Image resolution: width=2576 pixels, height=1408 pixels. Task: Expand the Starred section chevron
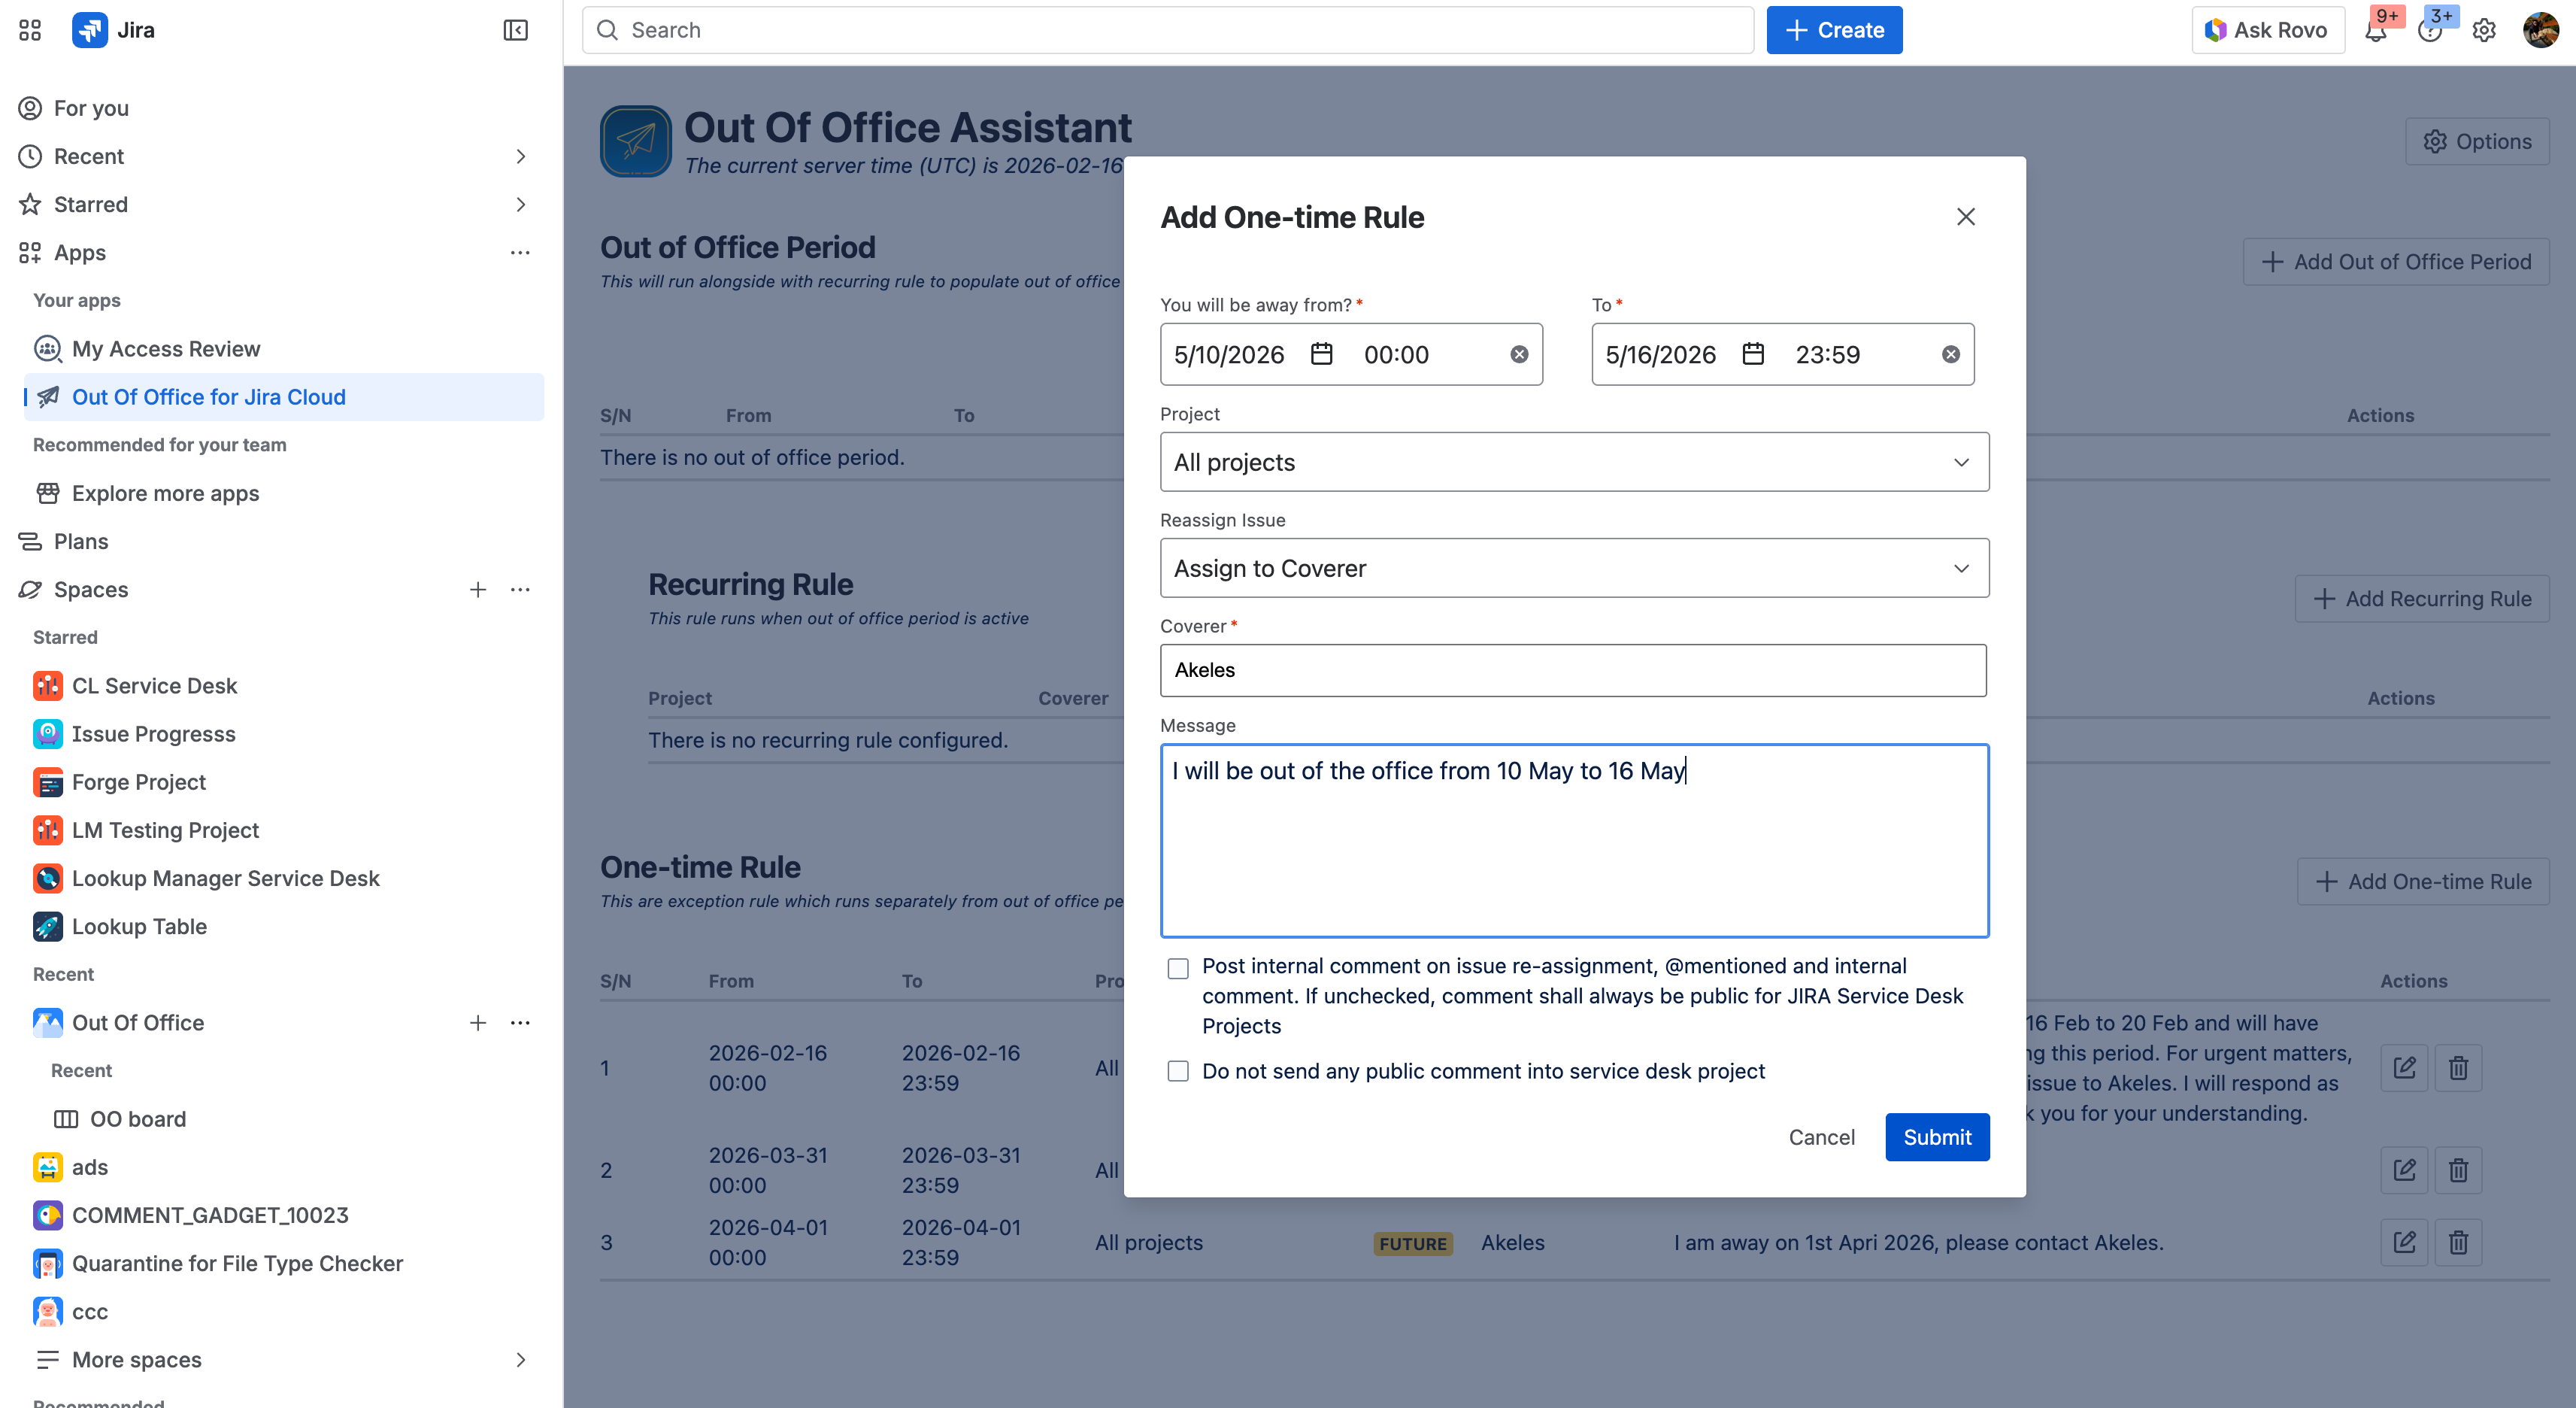pyautogui.click(x=520, y=204)
